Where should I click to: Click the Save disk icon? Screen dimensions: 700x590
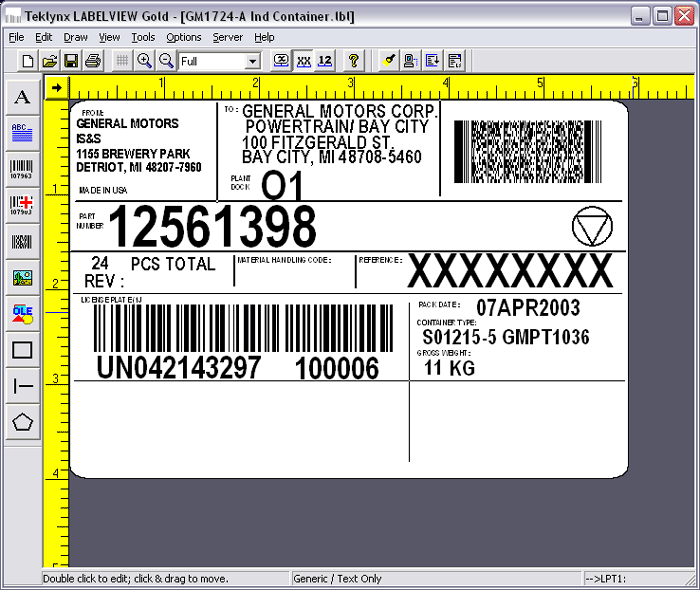tap(71, 61)
